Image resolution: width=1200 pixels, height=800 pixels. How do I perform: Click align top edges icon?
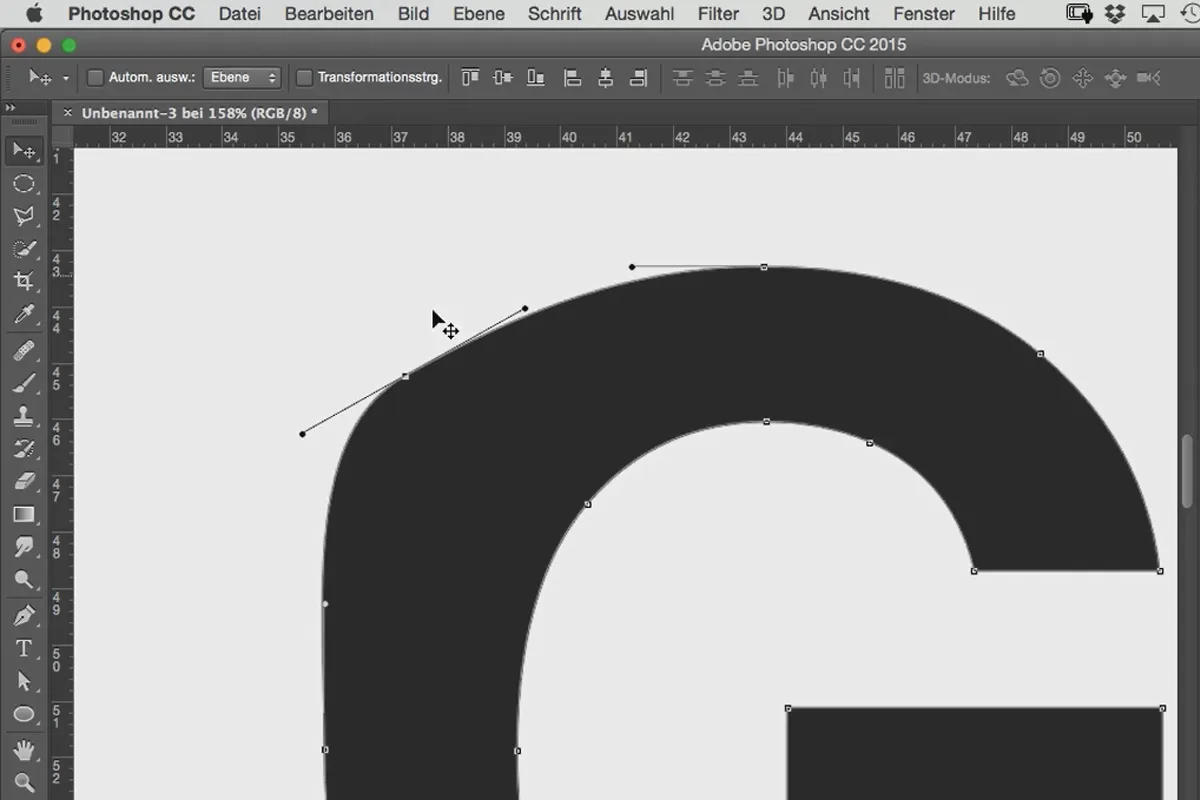(470, 78)
